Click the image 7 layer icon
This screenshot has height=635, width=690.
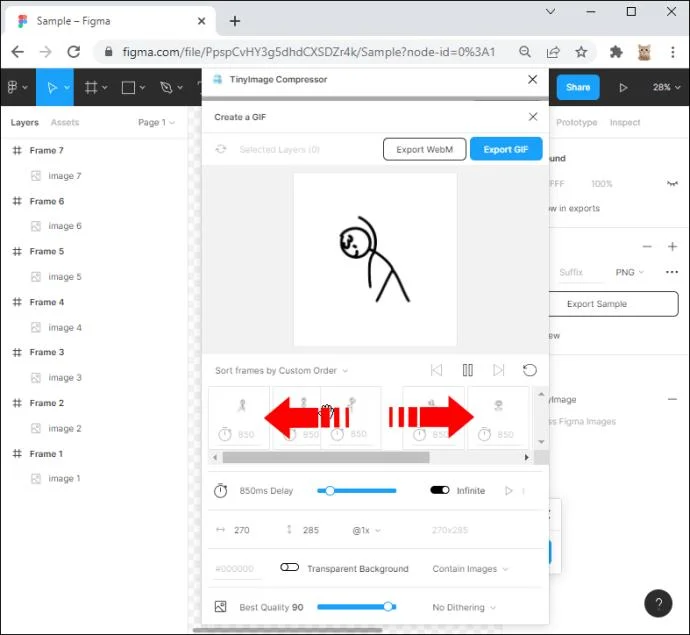coord(36,176)
